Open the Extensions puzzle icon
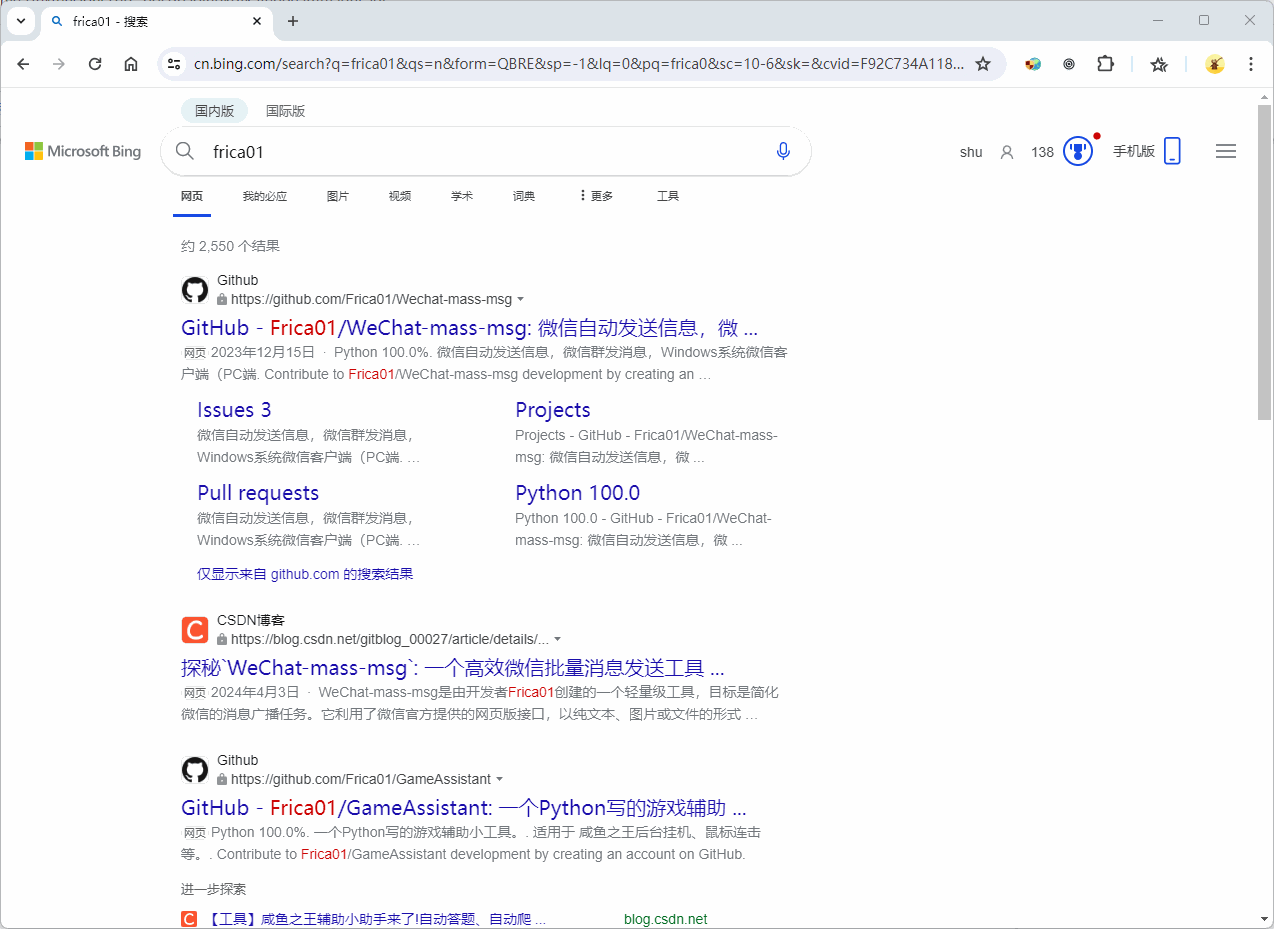Image resolution: width=1274 pixels, height=929 pixels. pos(1105,64)
